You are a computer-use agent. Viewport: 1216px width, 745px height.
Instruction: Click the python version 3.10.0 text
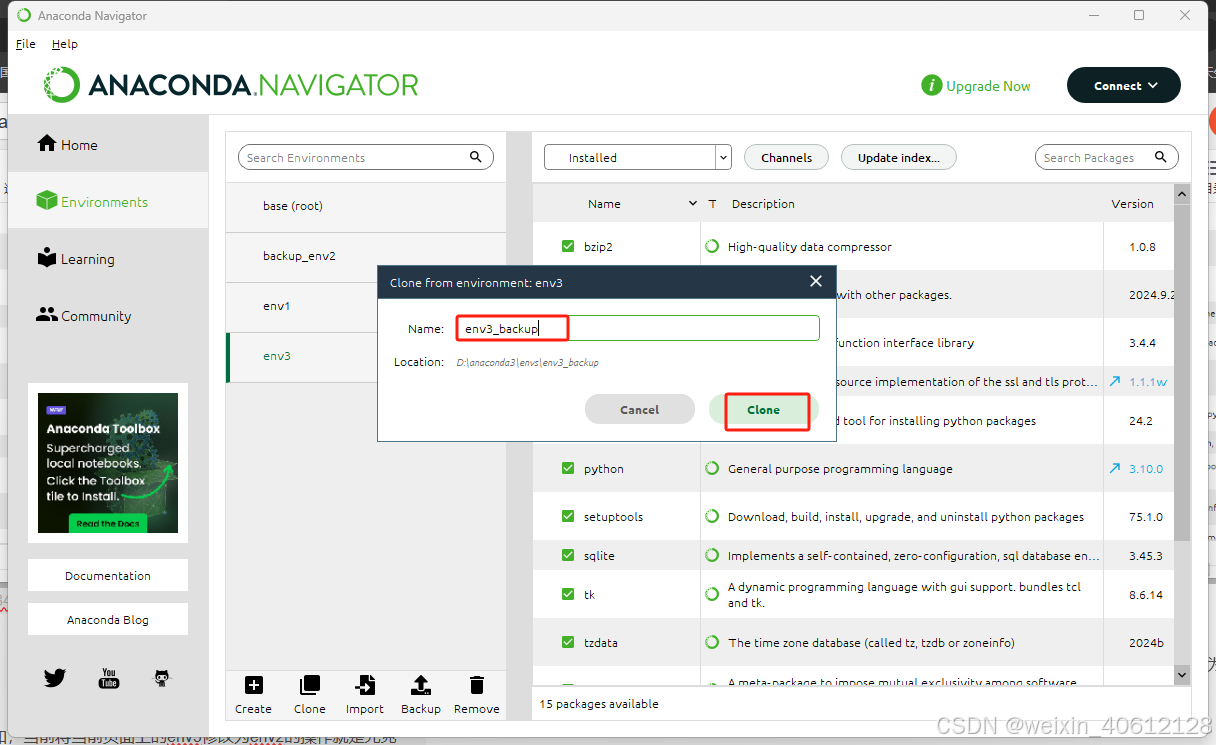[1146, 468]
